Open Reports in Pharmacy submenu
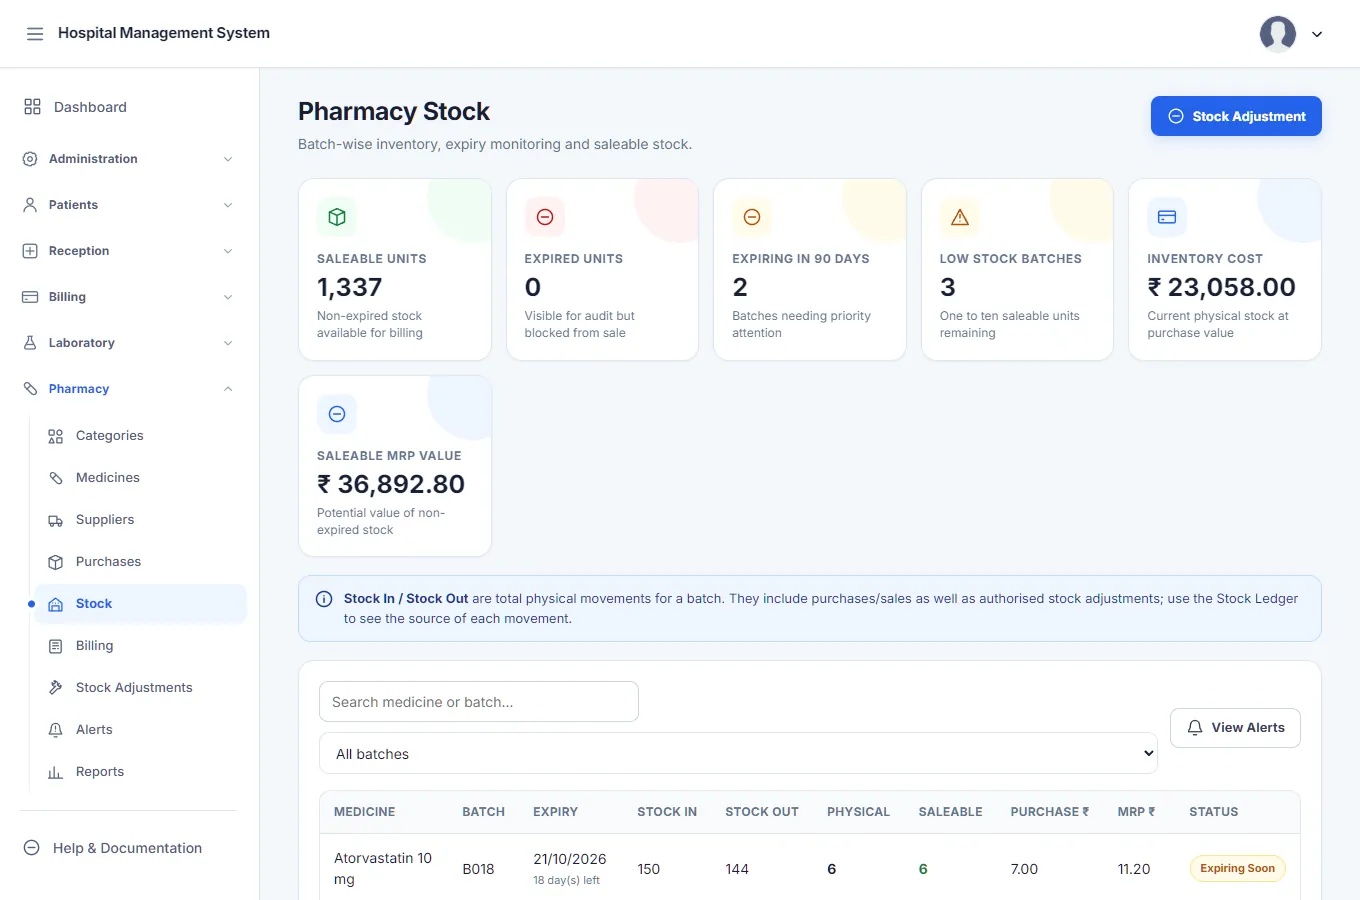This screenshot has width=1360, height=900. (140, 772)
